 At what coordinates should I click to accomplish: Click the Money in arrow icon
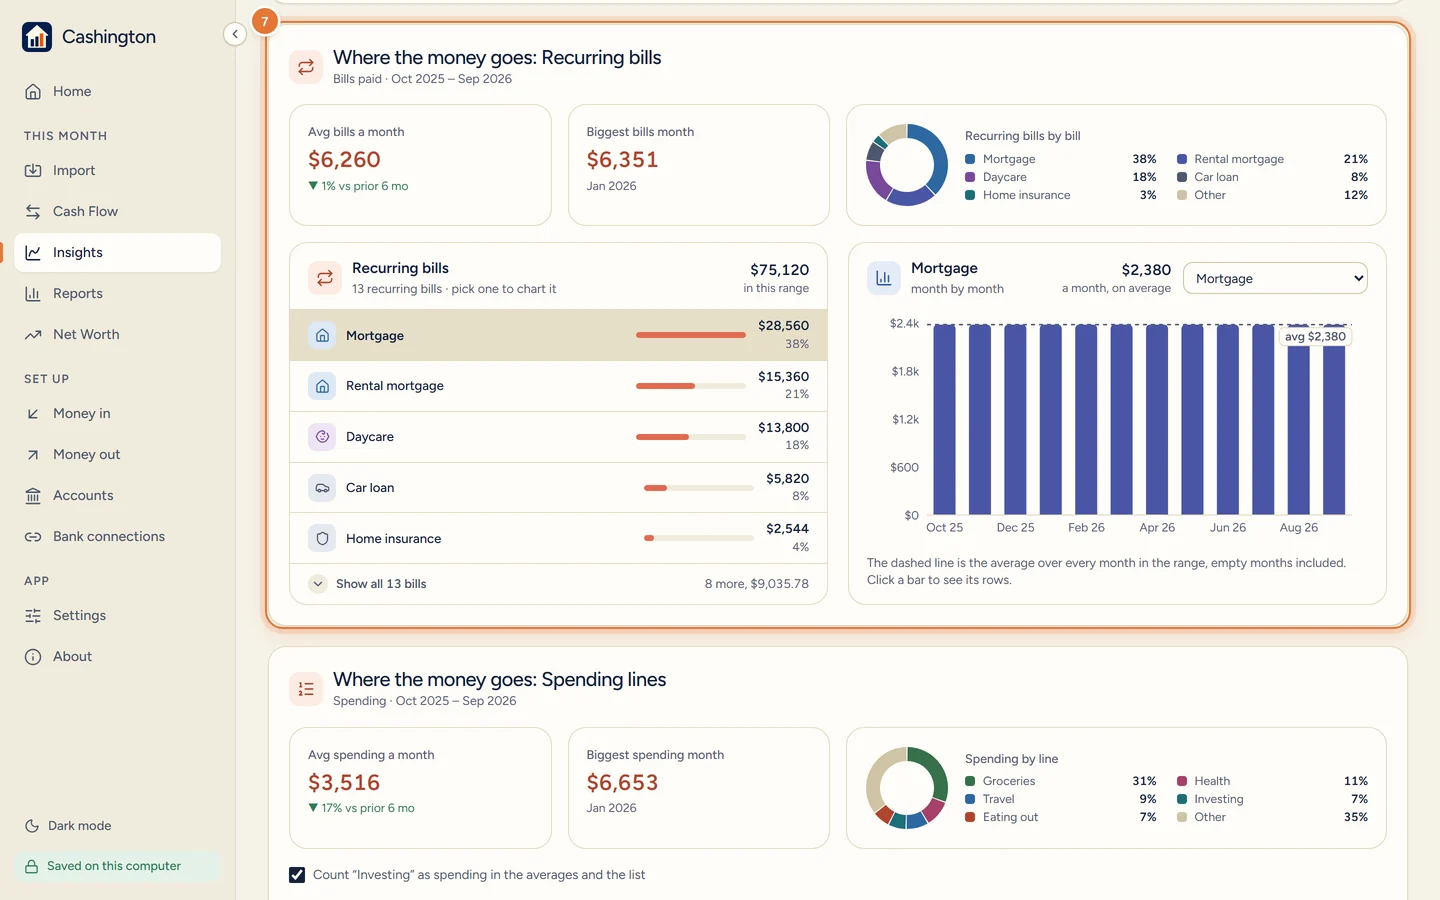(33, 414)
